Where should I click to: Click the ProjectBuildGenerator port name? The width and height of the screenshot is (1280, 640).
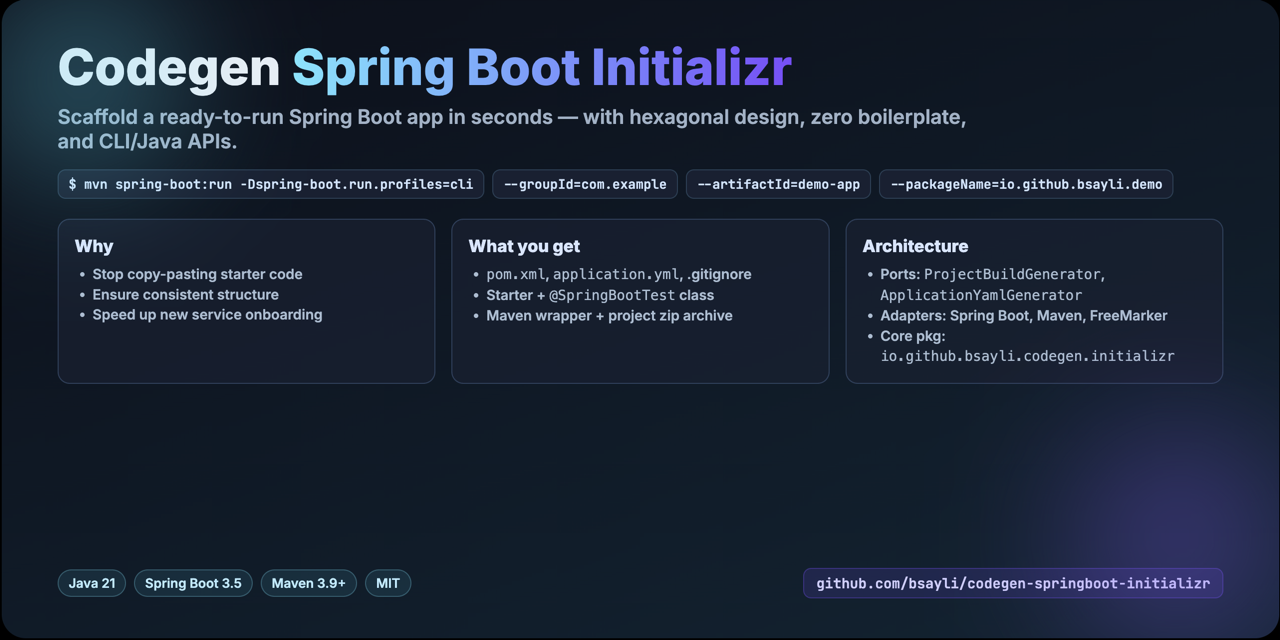[x=1013, y=274]
